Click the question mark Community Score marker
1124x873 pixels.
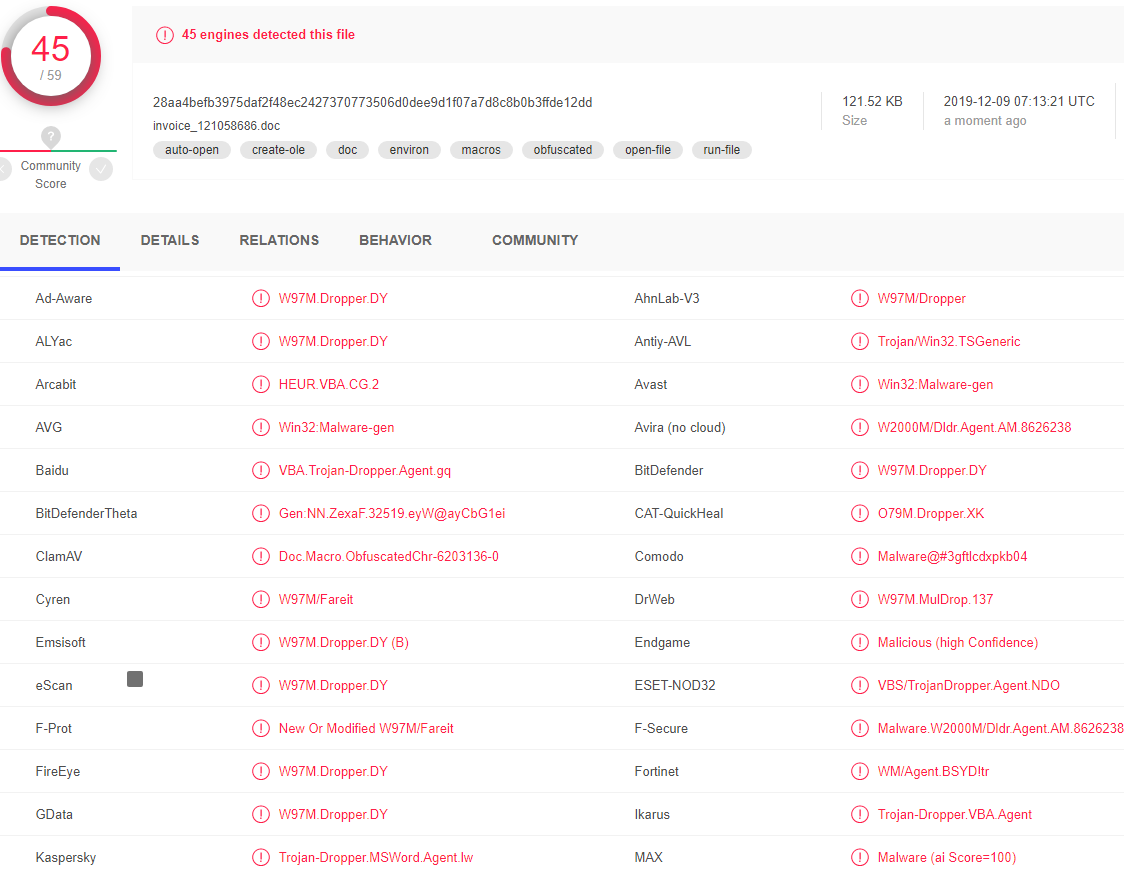click(x=51, y=136)
